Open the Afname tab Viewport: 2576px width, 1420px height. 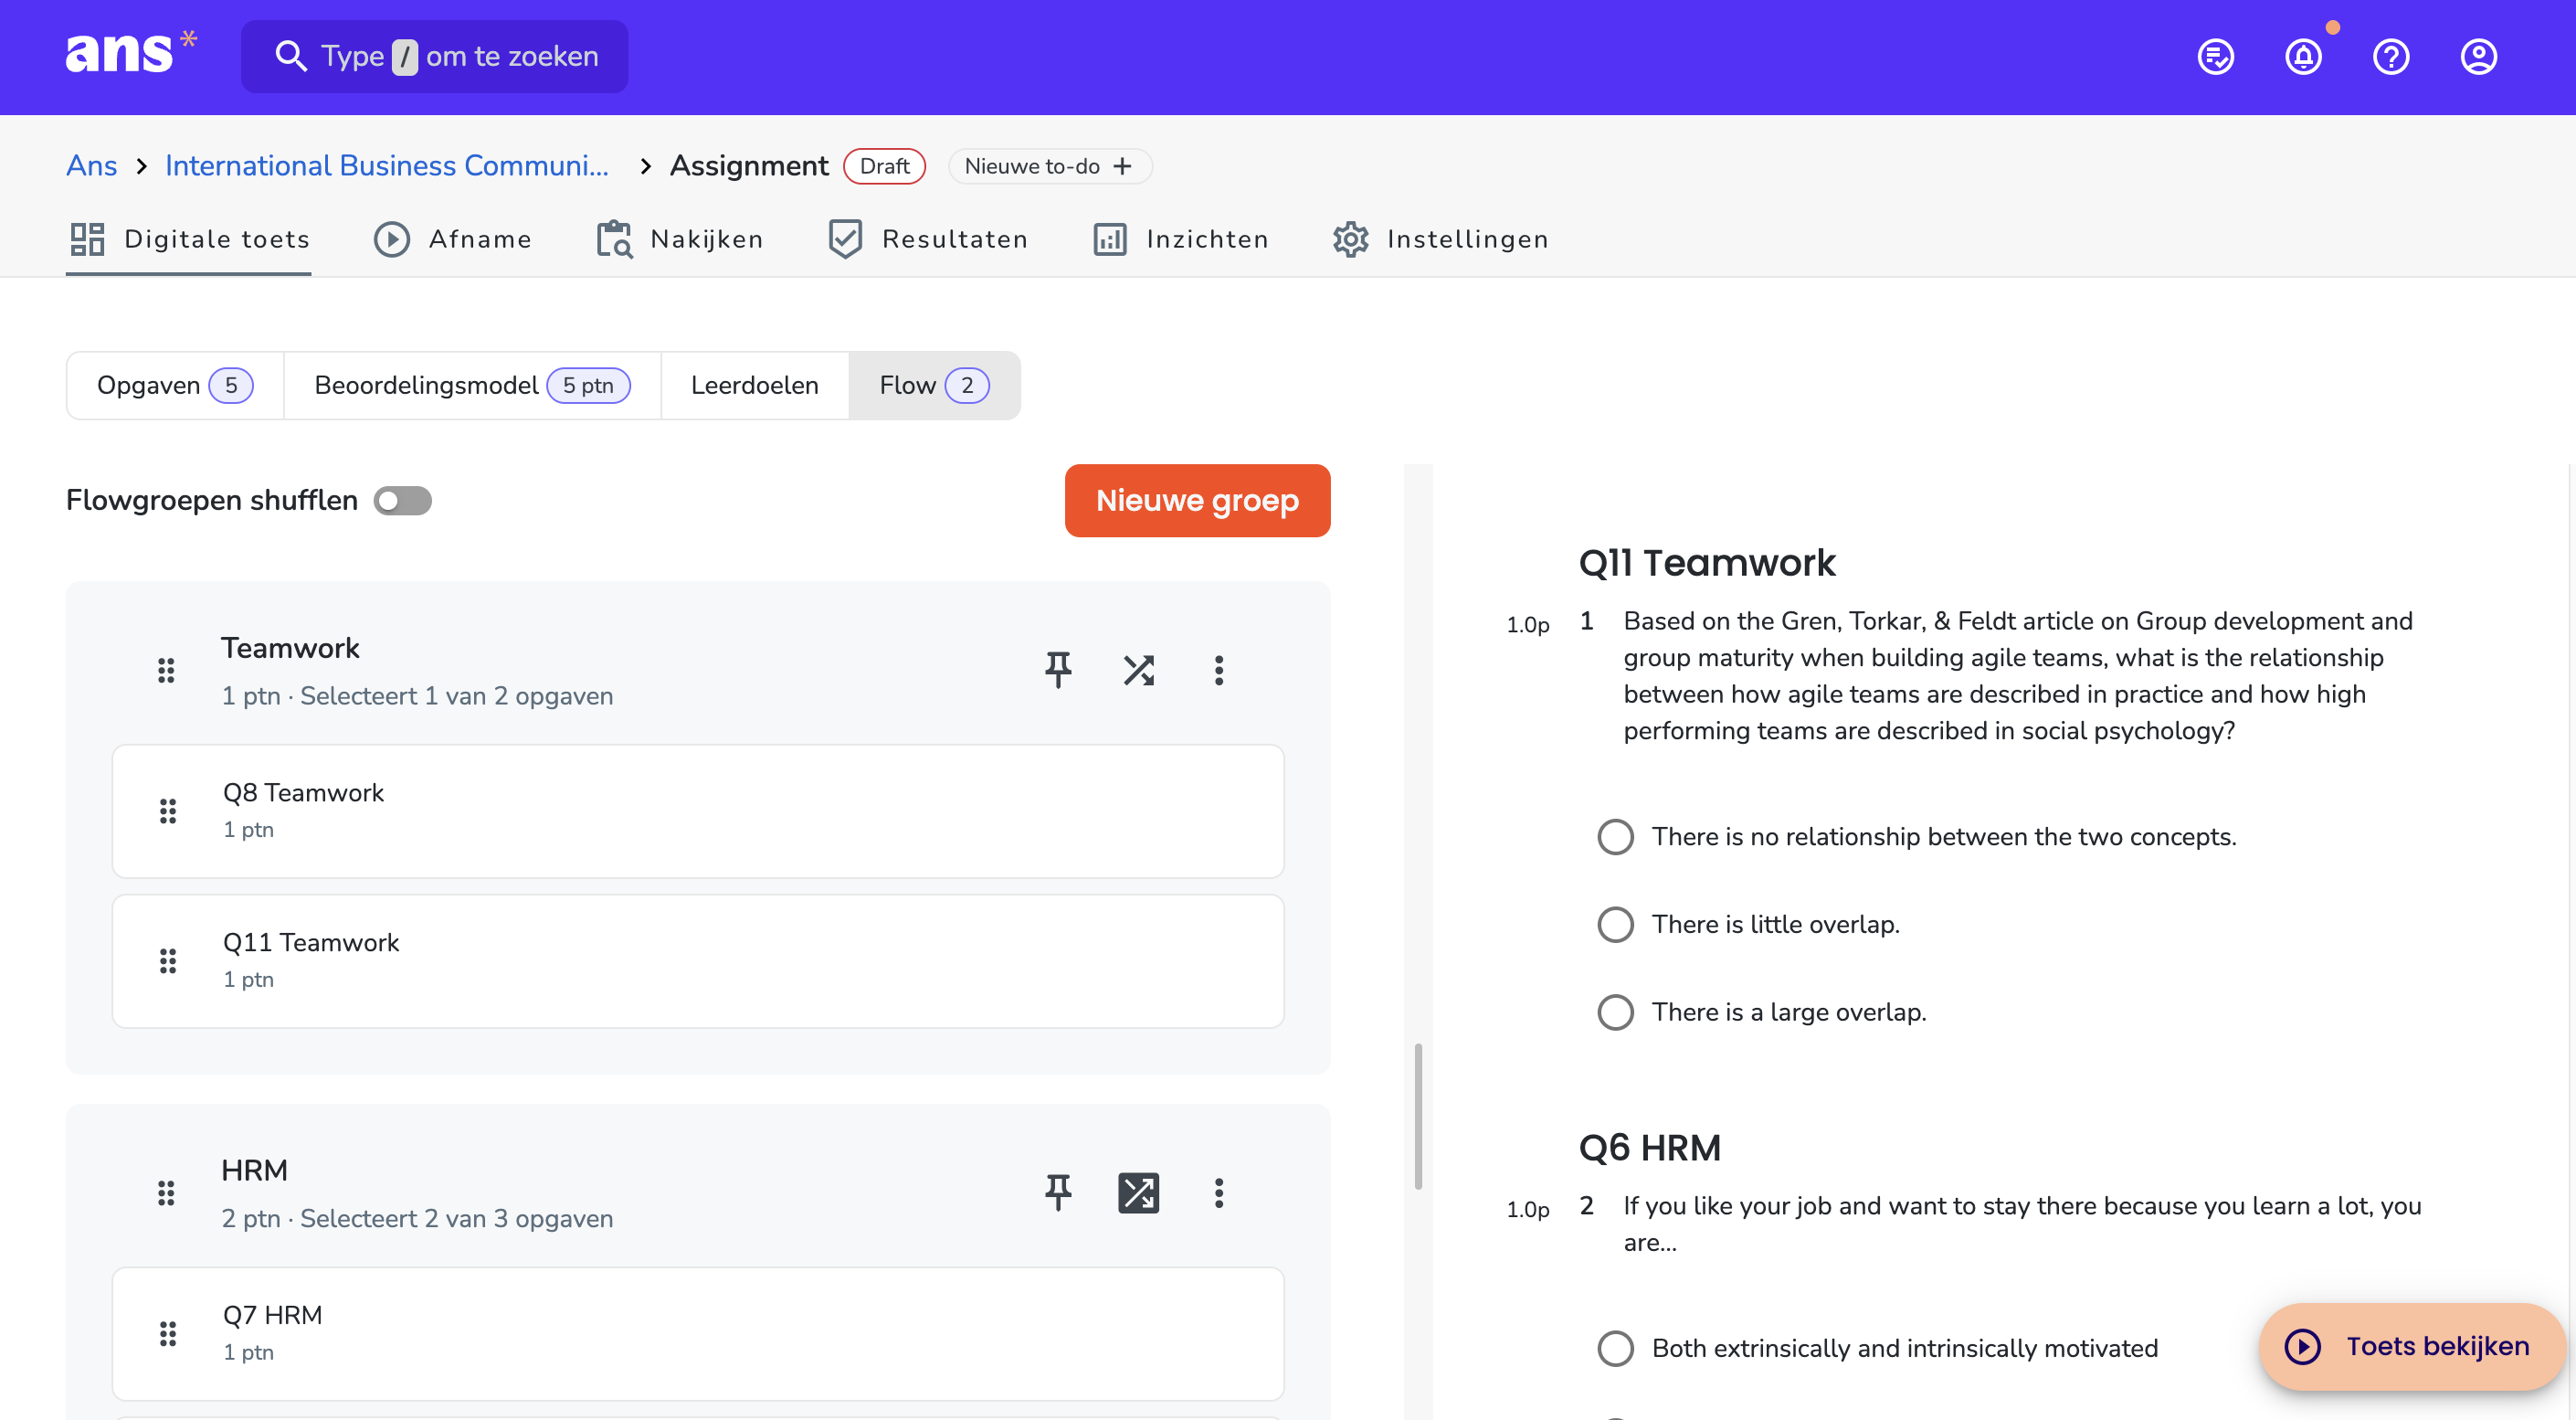tap(452, 239)
